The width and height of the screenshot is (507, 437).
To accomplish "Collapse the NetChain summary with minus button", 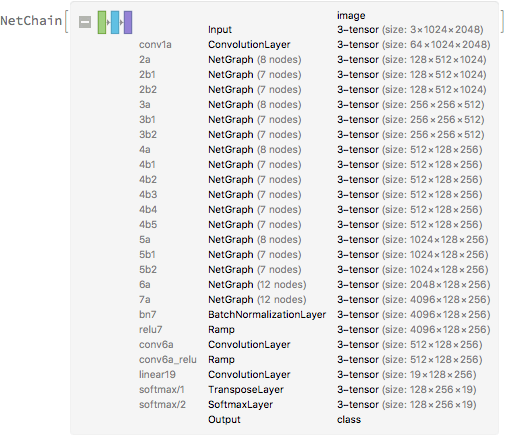I will click(x=85, y=22).
